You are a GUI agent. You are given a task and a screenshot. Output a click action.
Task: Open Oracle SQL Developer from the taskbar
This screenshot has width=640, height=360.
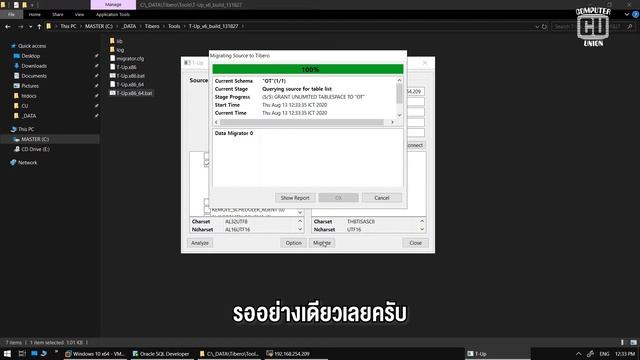(160, 354)
